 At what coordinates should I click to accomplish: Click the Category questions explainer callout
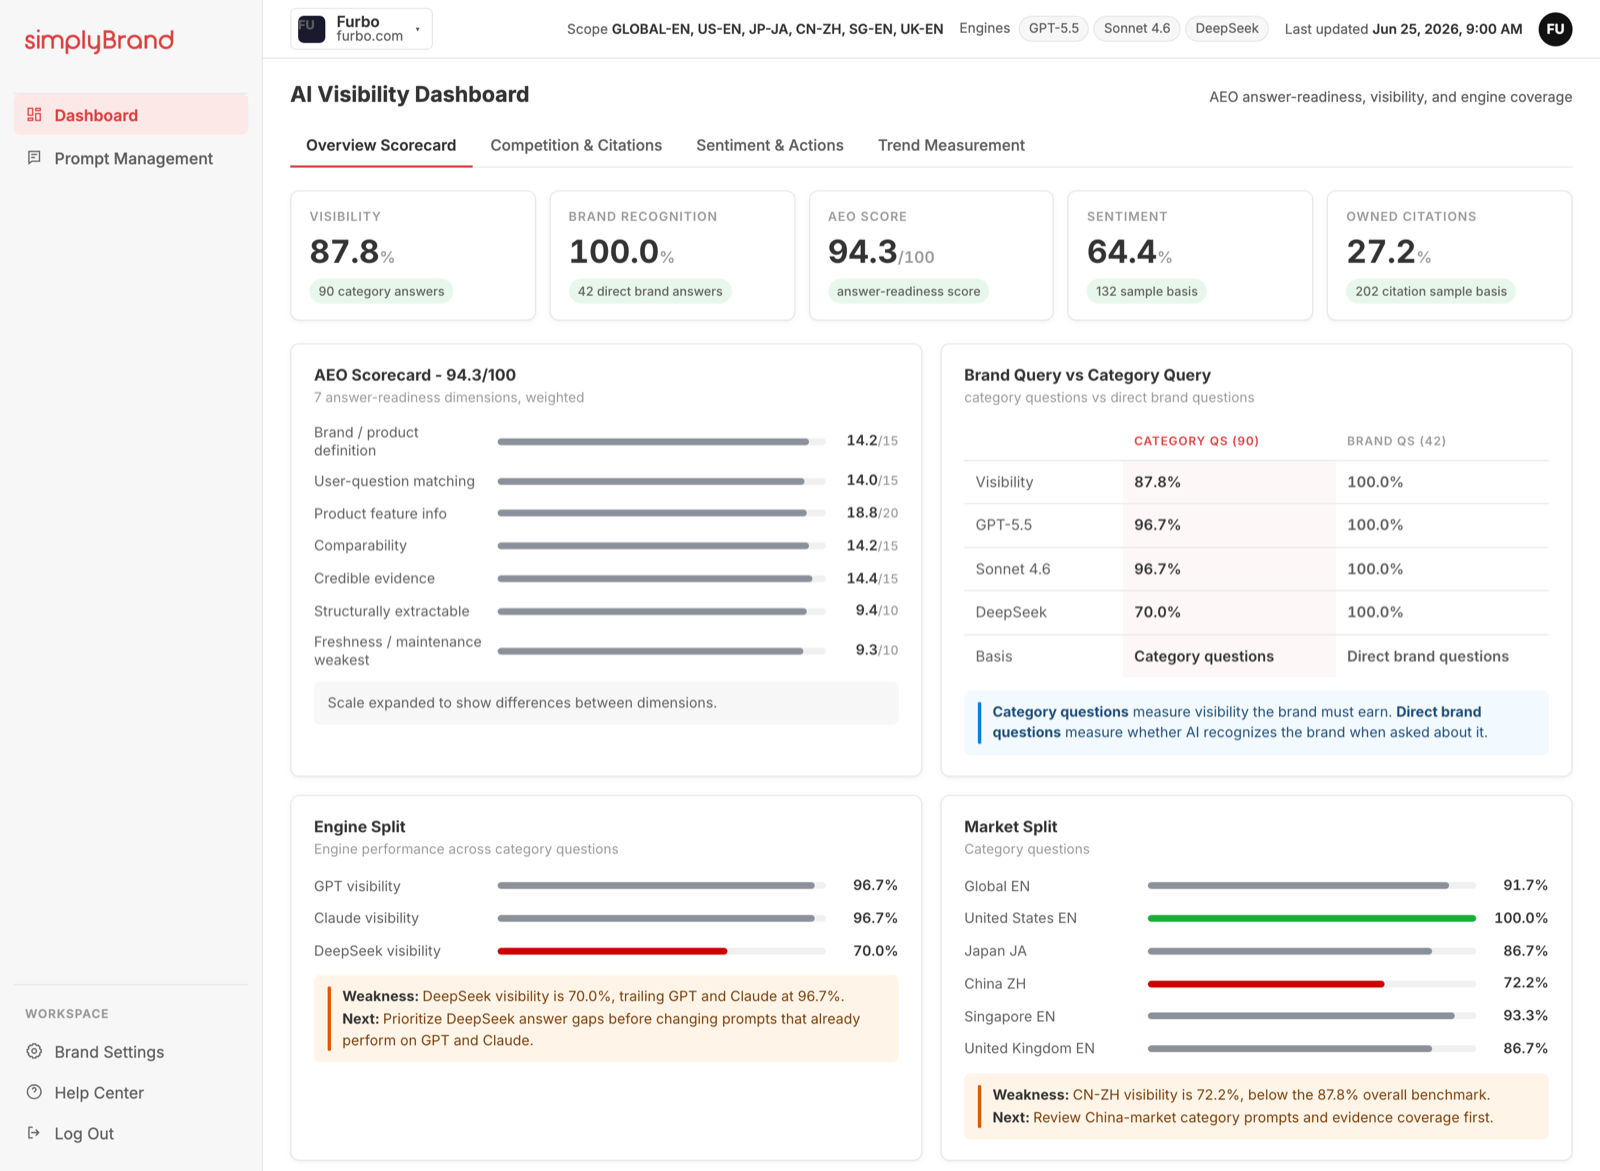point(1256,722)
